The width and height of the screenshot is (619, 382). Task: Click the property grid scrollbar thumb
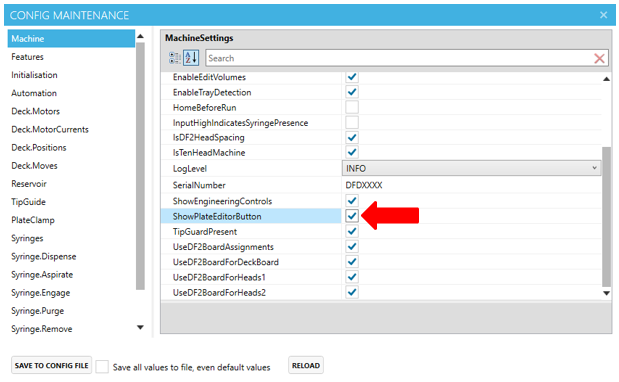click(x=606, y=216)
